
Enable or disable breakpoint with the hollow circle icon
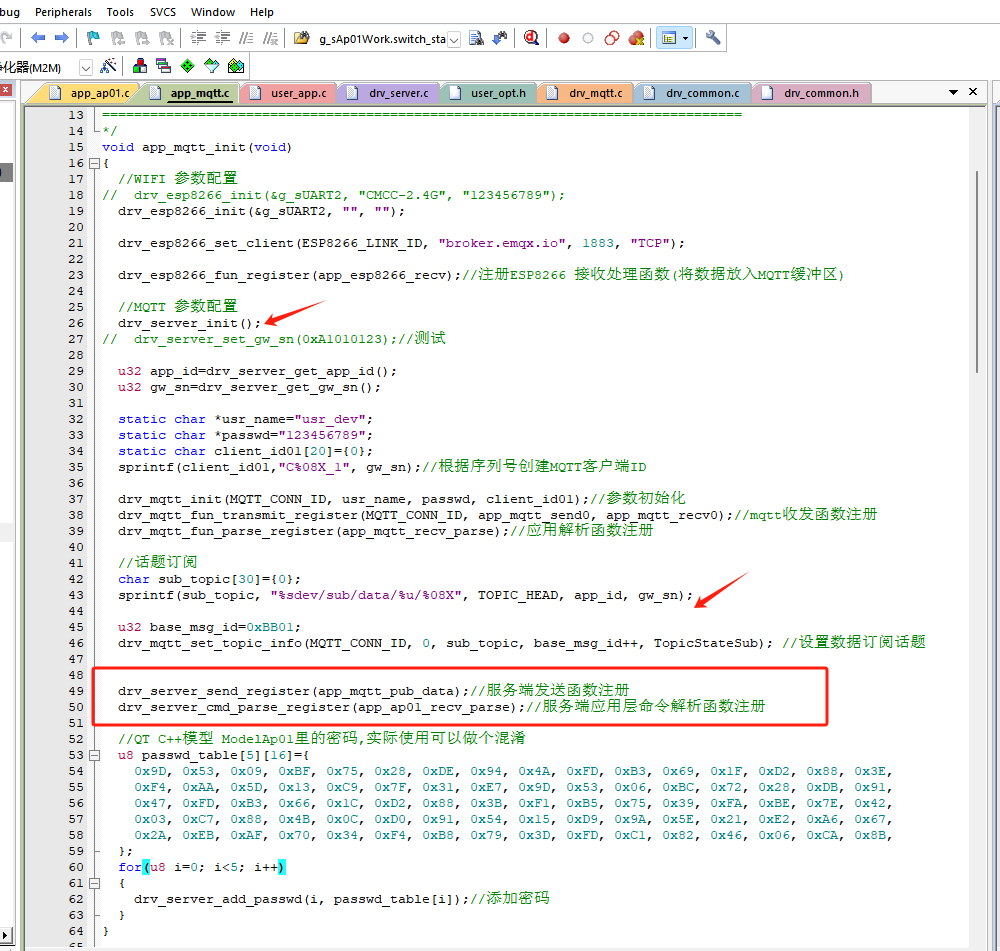[x=588, y=38]
